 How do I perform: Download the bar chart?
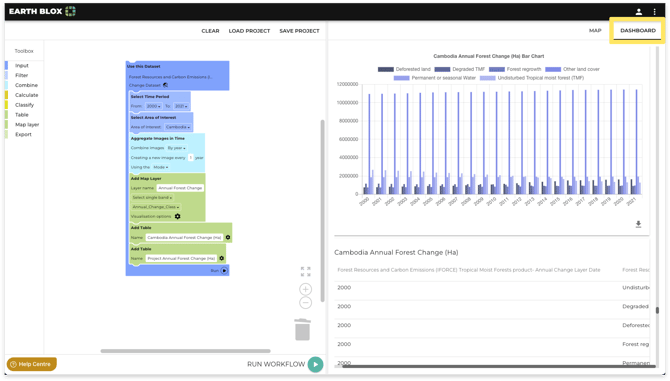(638, 224)
